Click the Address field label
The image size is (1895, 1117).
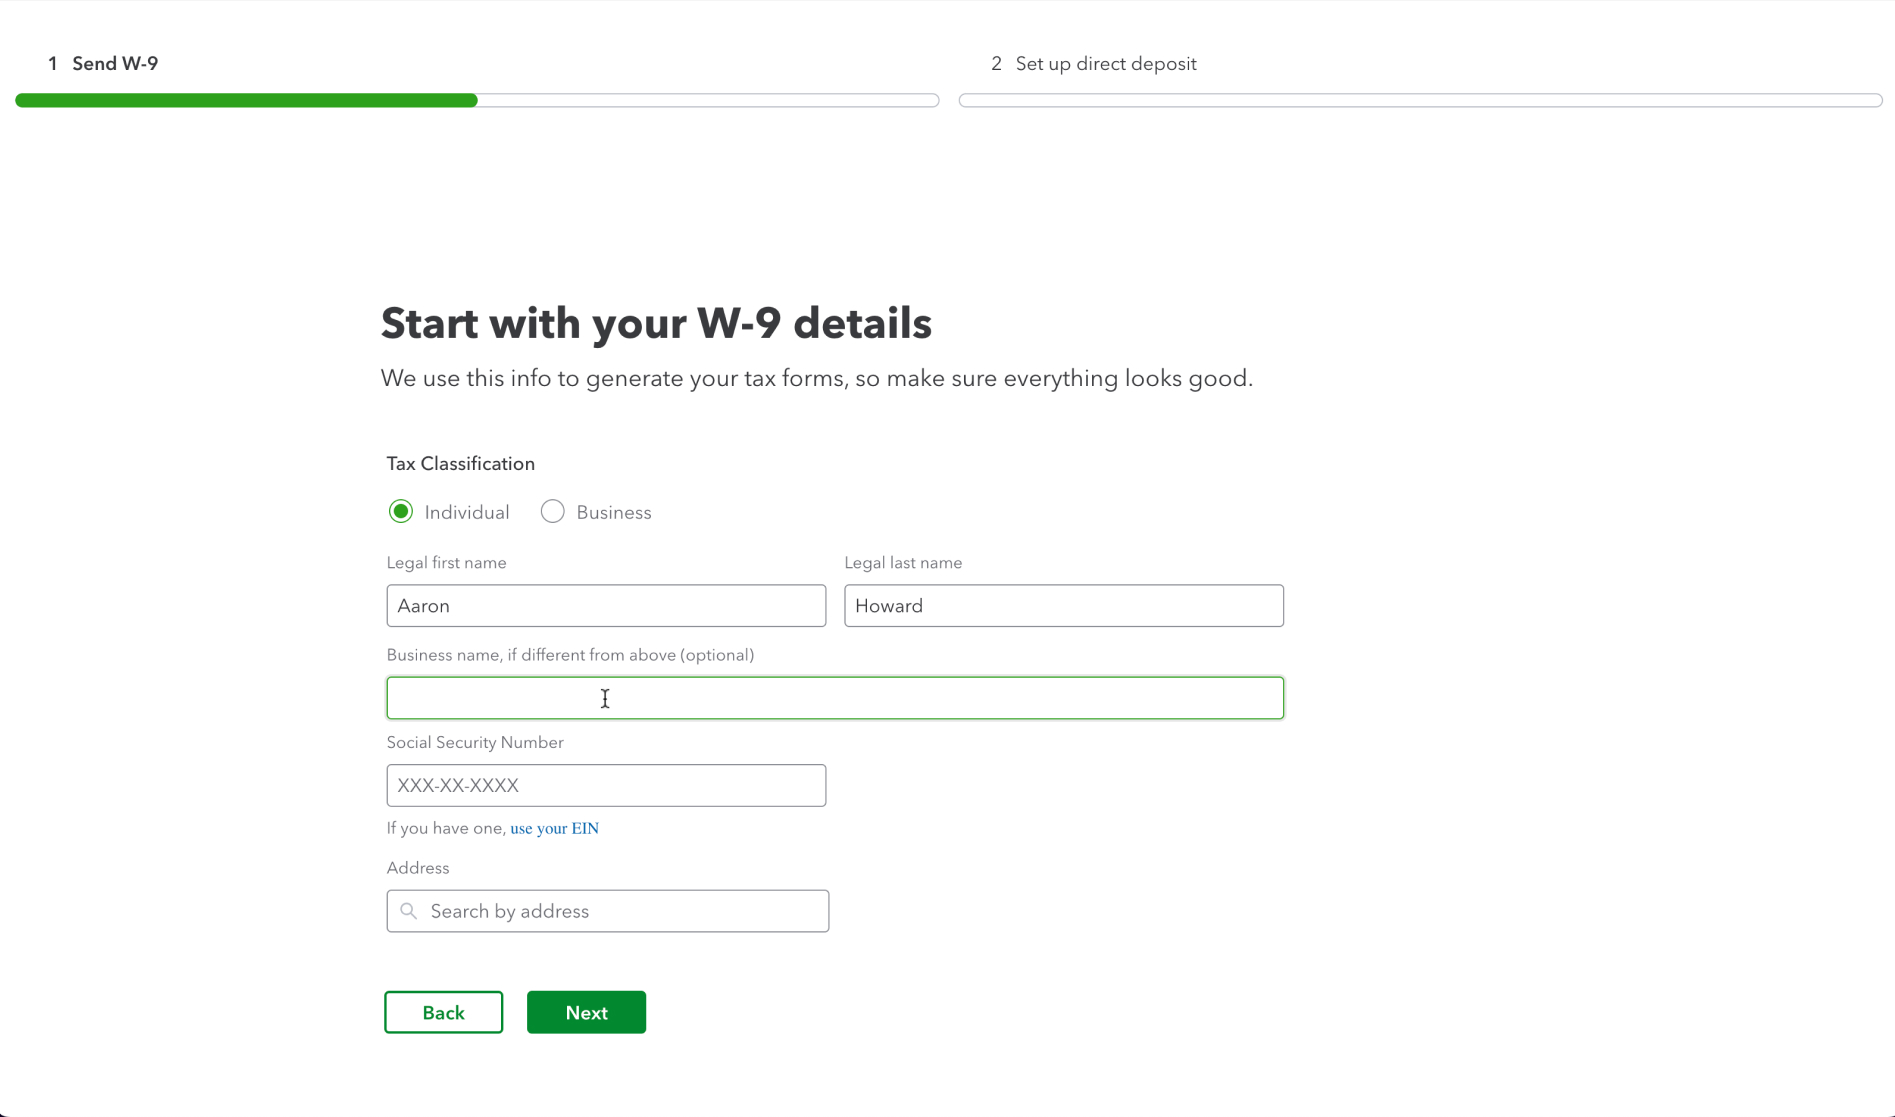pyautogui.click(x=418, y=868)
